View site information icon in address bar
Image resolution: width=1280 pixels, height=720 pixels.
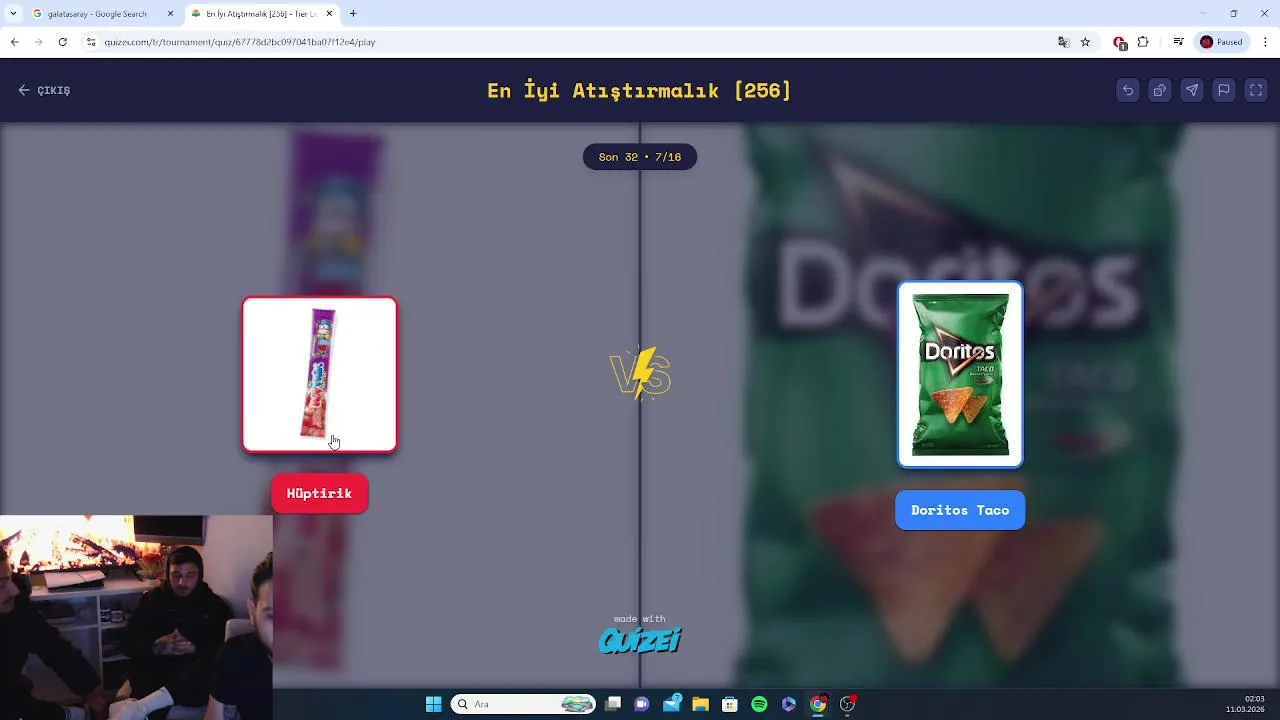[x=91, y=42]
